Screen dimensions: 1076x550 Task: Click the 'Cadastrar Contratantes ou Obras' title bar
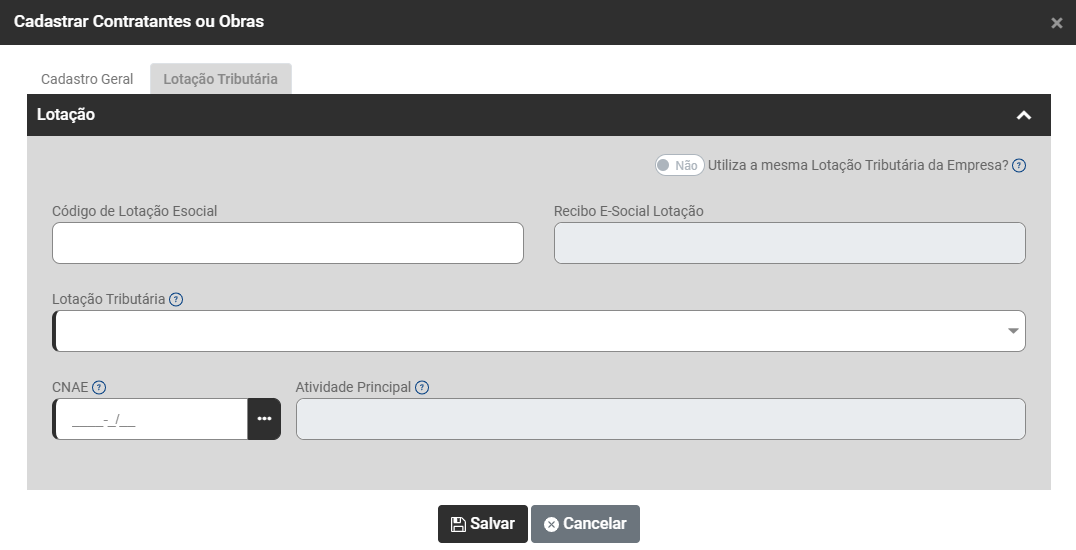click(139, 21)
